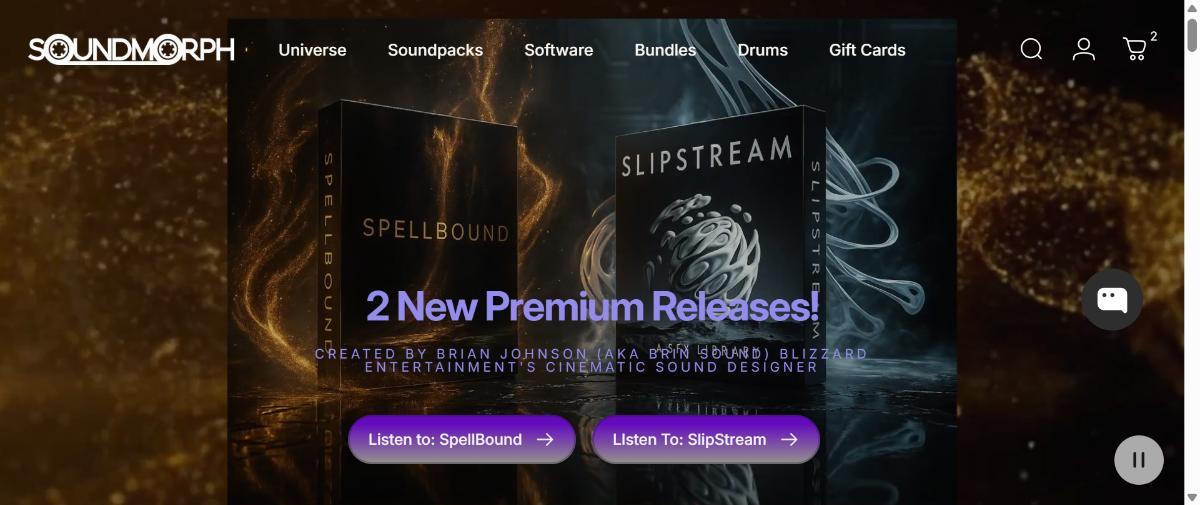Open the Soundpacks menu item
Viewport: 1200px width, 505px height.
click(435, 50)
